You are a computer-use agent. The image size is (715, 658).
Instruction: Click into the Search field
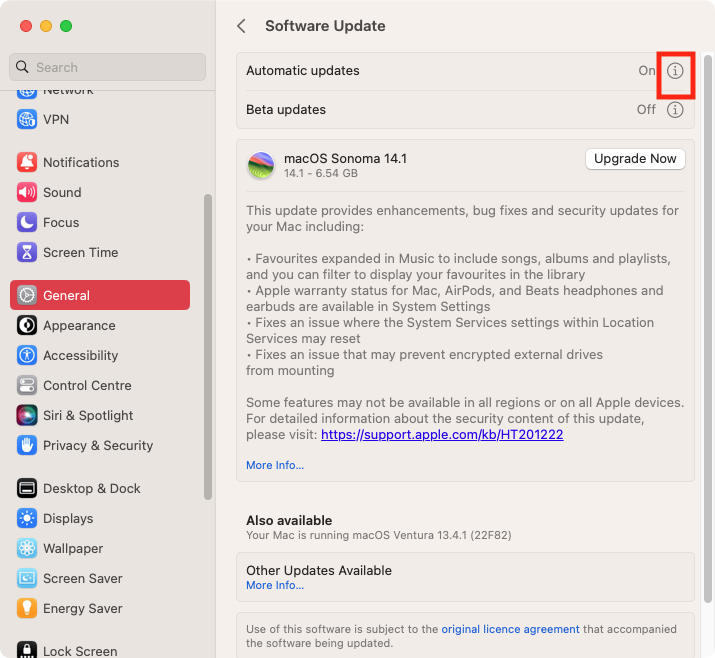pyautogui.click(x=108, y=67)
